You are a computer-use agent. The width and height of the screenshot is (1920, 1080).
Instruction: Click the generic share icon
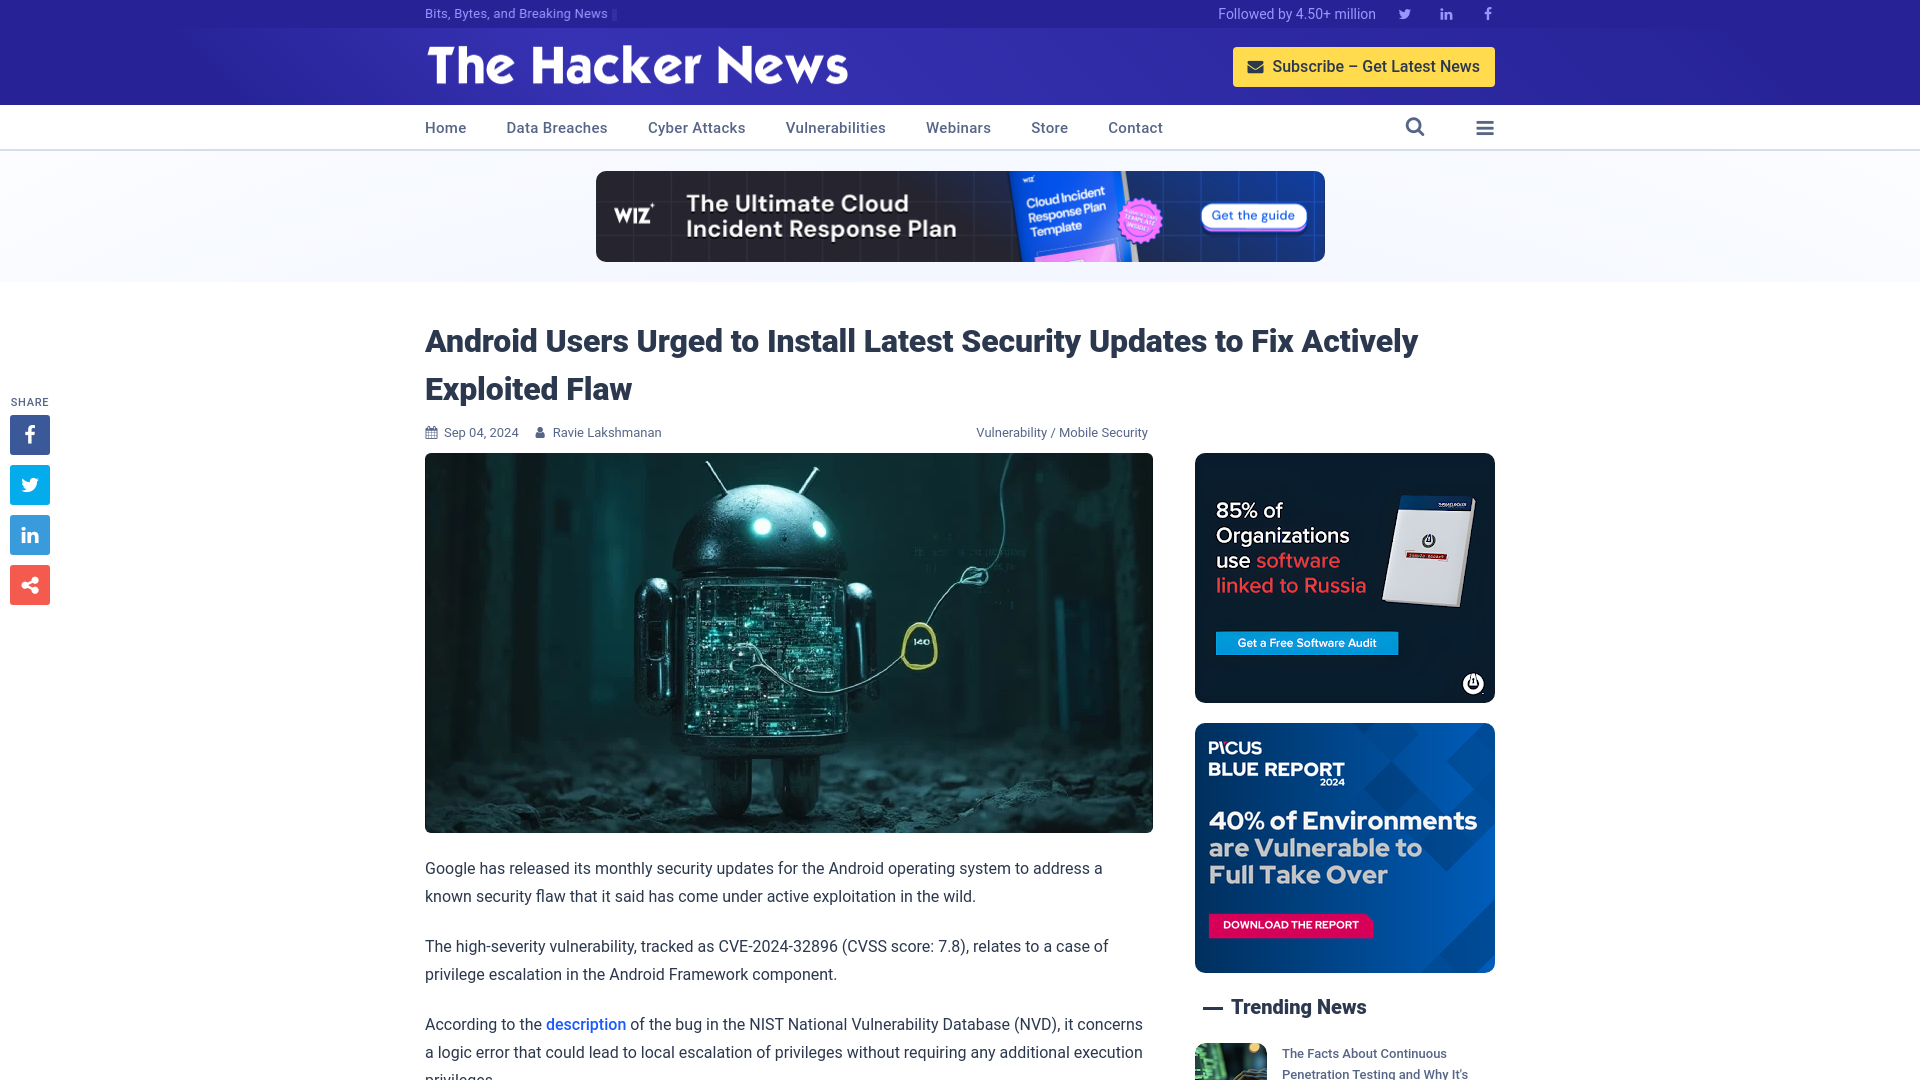point(29,584)
